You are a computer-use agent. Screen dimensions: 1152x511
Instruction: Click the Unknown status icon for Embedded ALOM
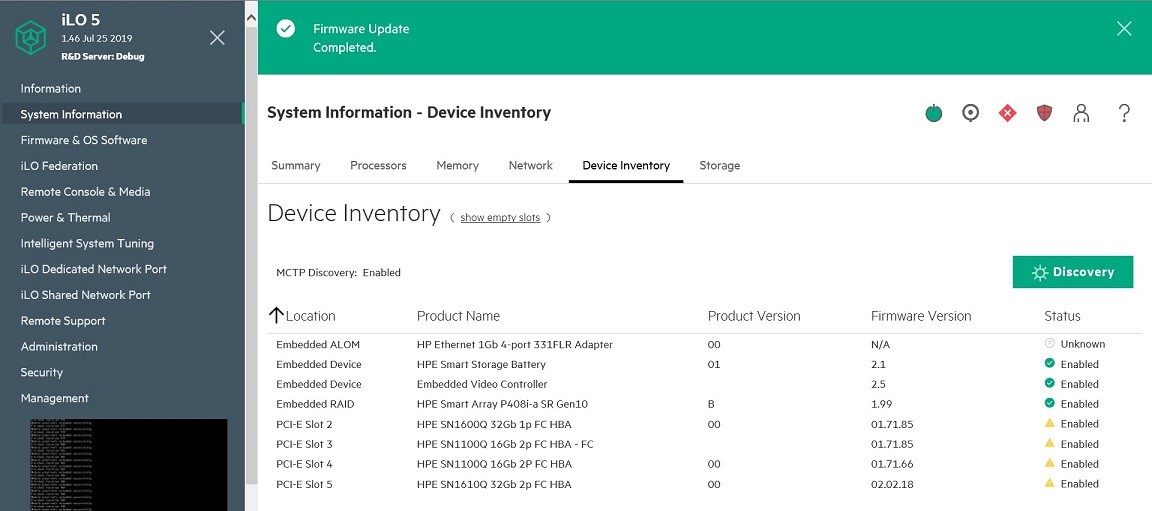pos(1049,343)
